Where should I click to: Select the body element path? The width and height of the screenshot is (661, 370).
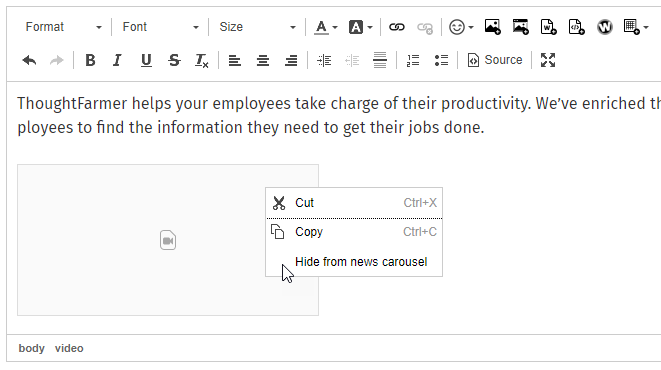point(32,348)
